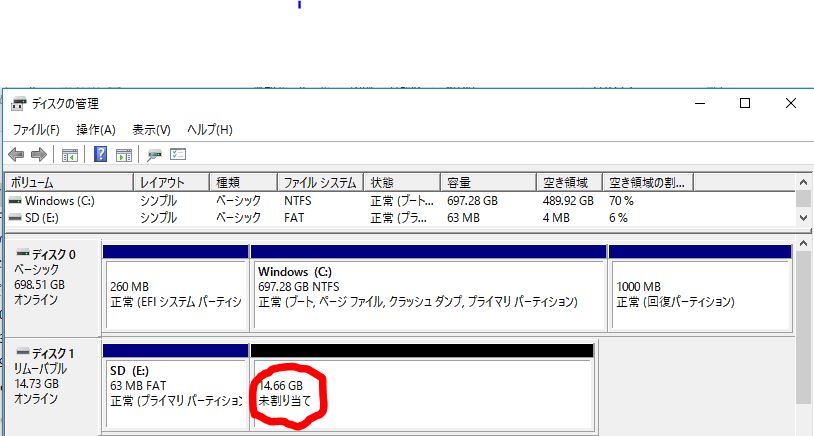Minimize the Disk Management window
This screenshot has height=436, width=814.
point(700,103)
